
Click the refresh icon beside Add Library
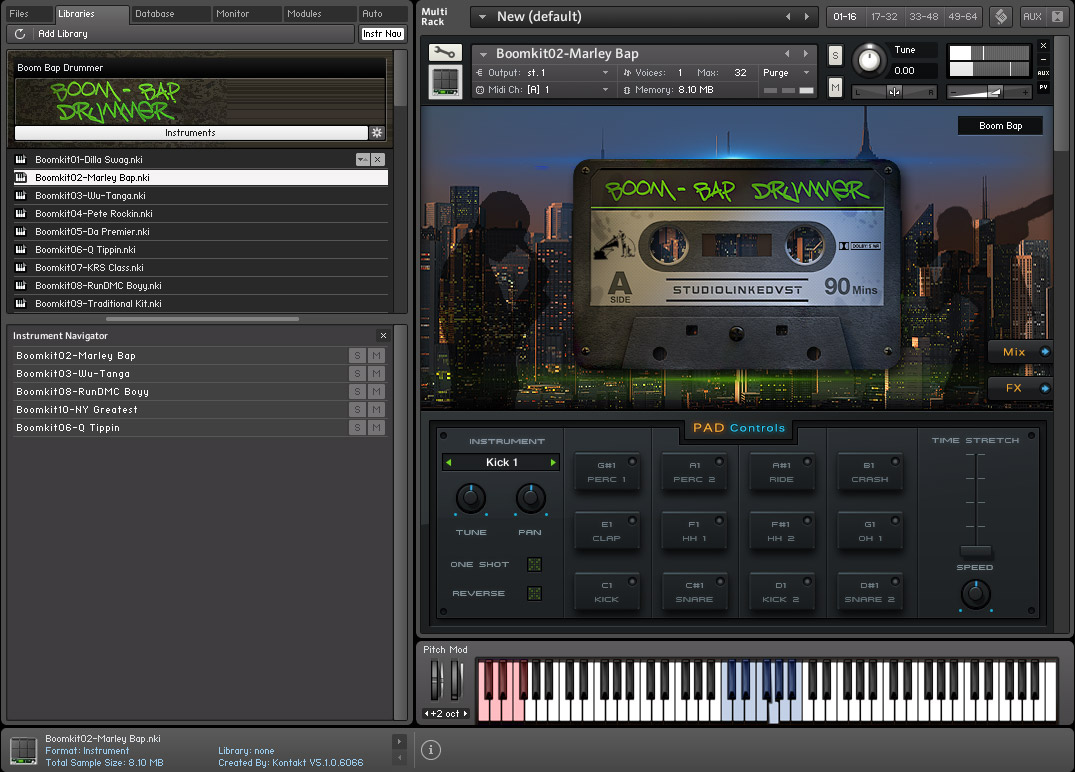tap(20, 34)
